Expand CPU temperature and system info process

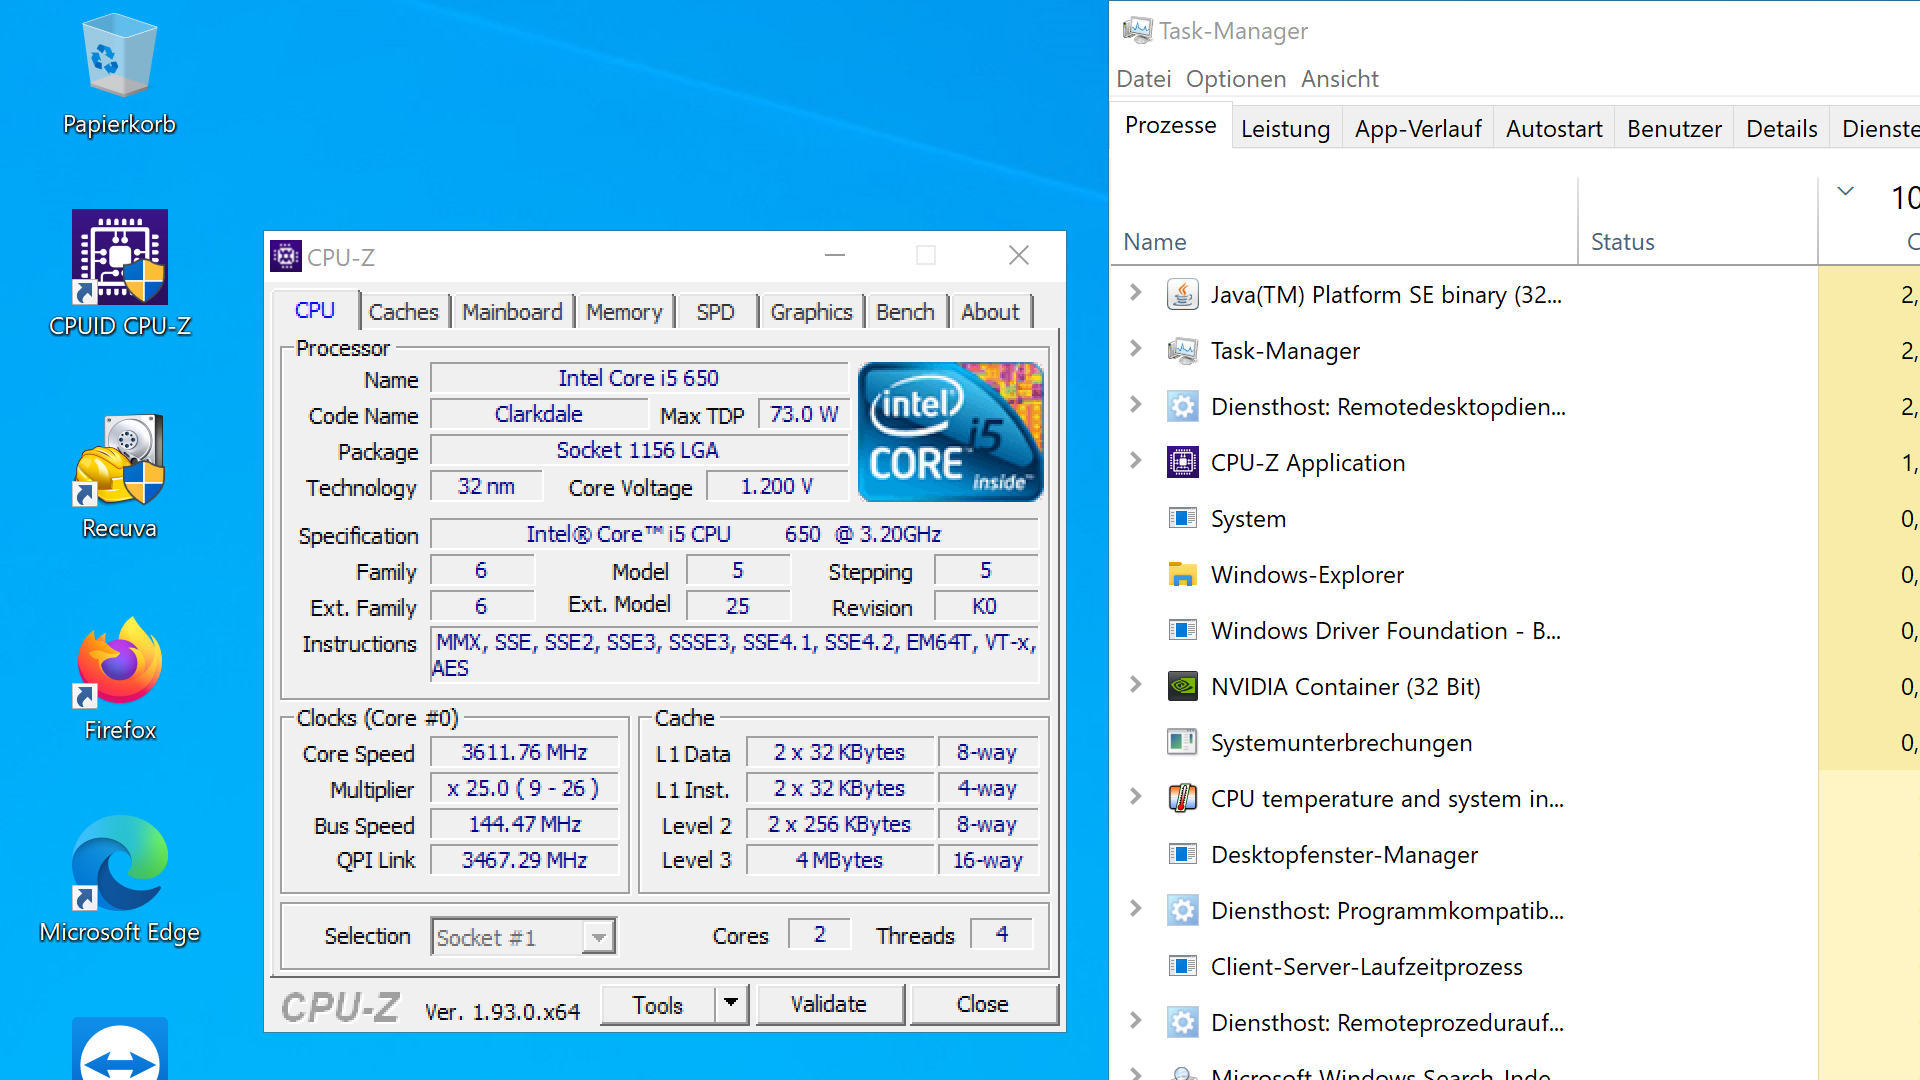pyautogui.click(x=1136, y=797)
